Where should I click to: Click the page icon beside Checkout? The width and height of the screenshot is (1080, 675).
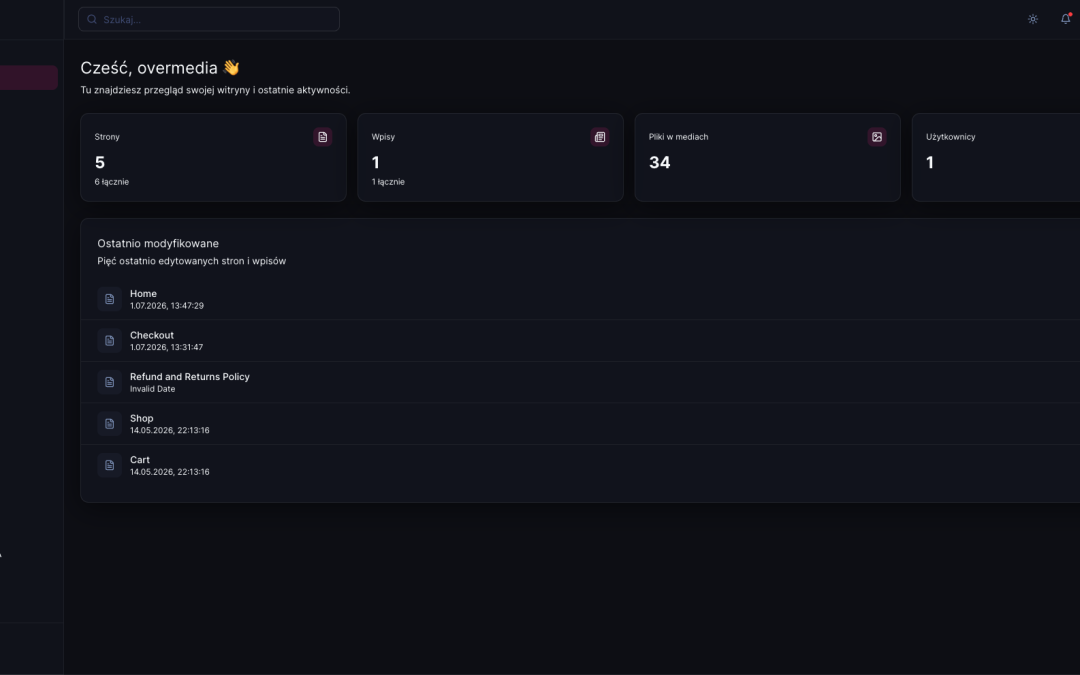tap(110, 341)
